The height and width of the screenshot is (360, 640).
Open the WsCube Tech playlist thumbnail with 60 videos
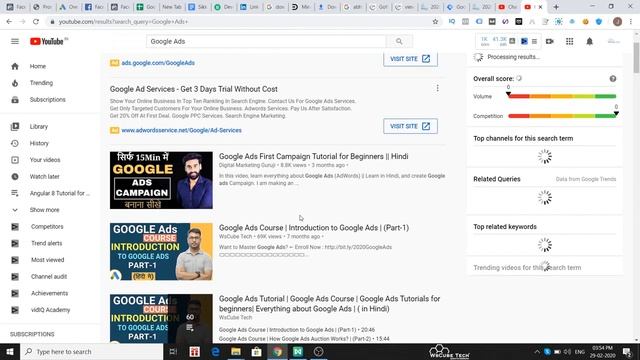click(161, 318)
